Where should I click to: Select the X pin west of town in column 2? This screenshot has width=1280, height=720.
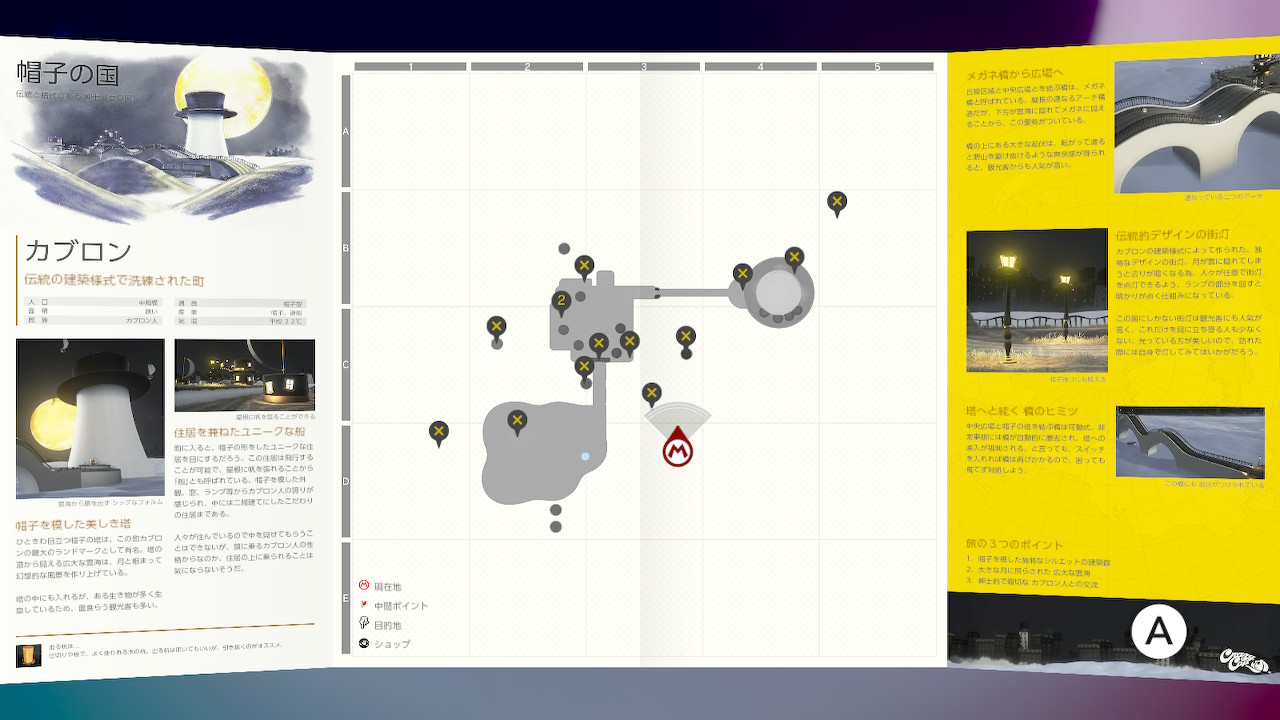pyautogui.click(x=496, y=328)
